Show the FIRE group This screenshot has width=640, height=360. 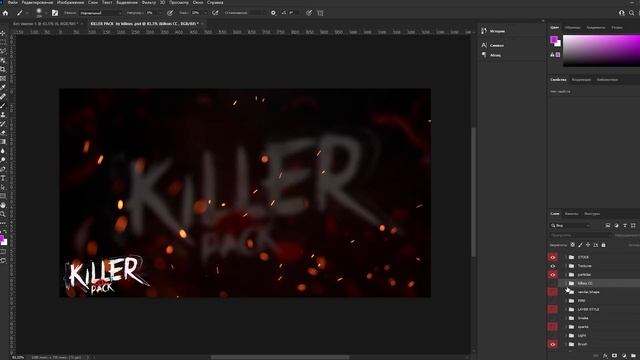(x=553, y=301)
